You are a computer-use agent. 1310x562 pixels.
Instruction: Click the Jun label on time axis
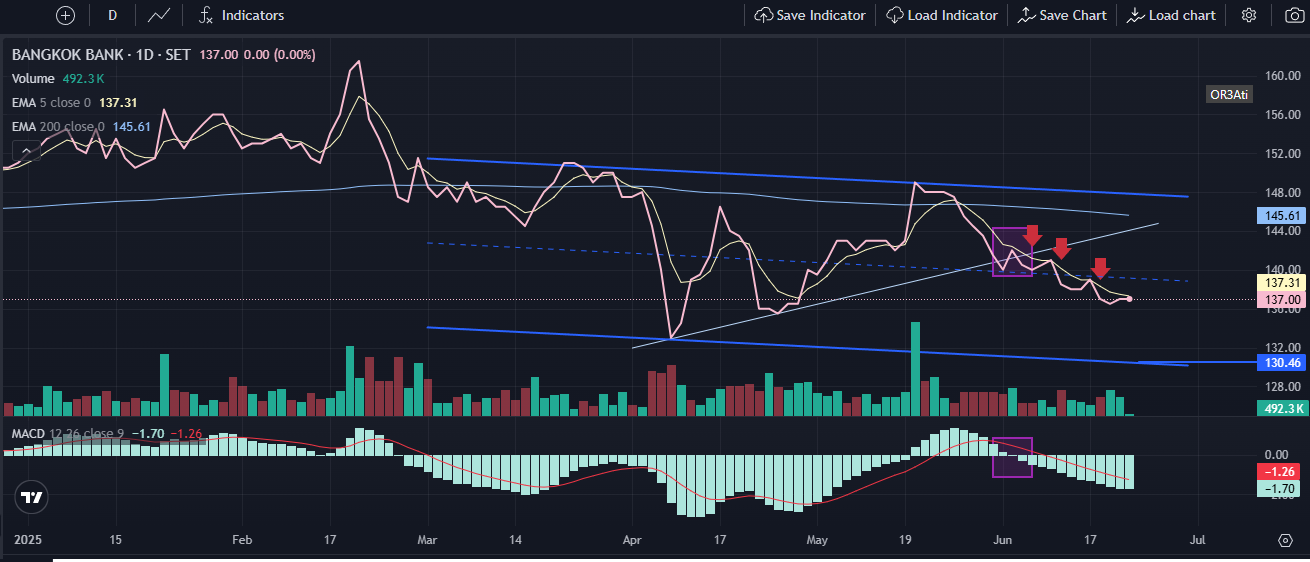pyautogui.click(x=1003, y=539)
